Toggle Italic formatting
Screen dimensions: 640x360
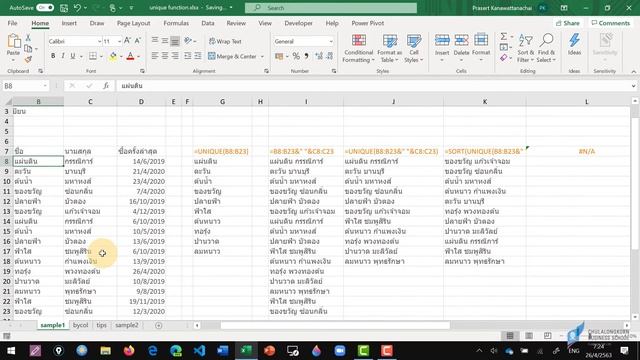tap(63, 56)
